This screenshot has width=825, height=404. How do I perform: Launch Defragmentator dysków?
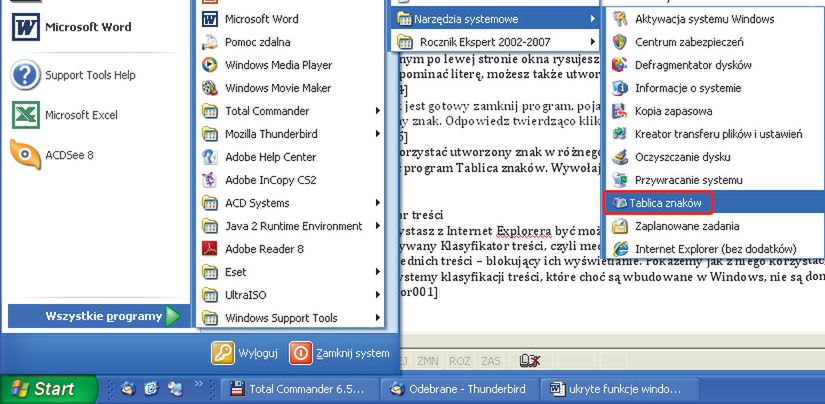click(x=715, y=65)
